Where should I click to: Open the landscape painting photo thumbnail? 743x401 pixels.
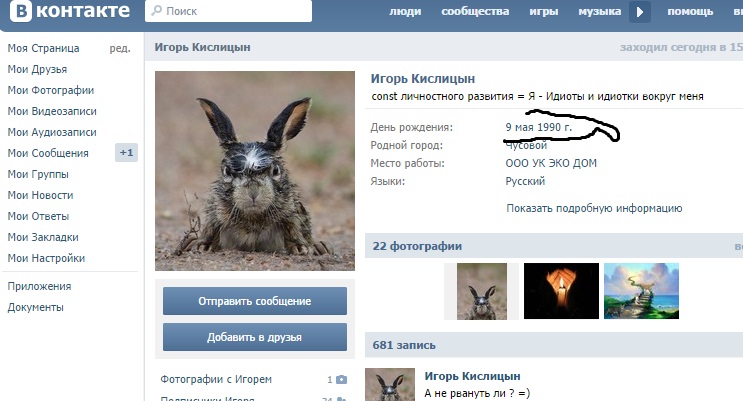click(x=641, y=291)
